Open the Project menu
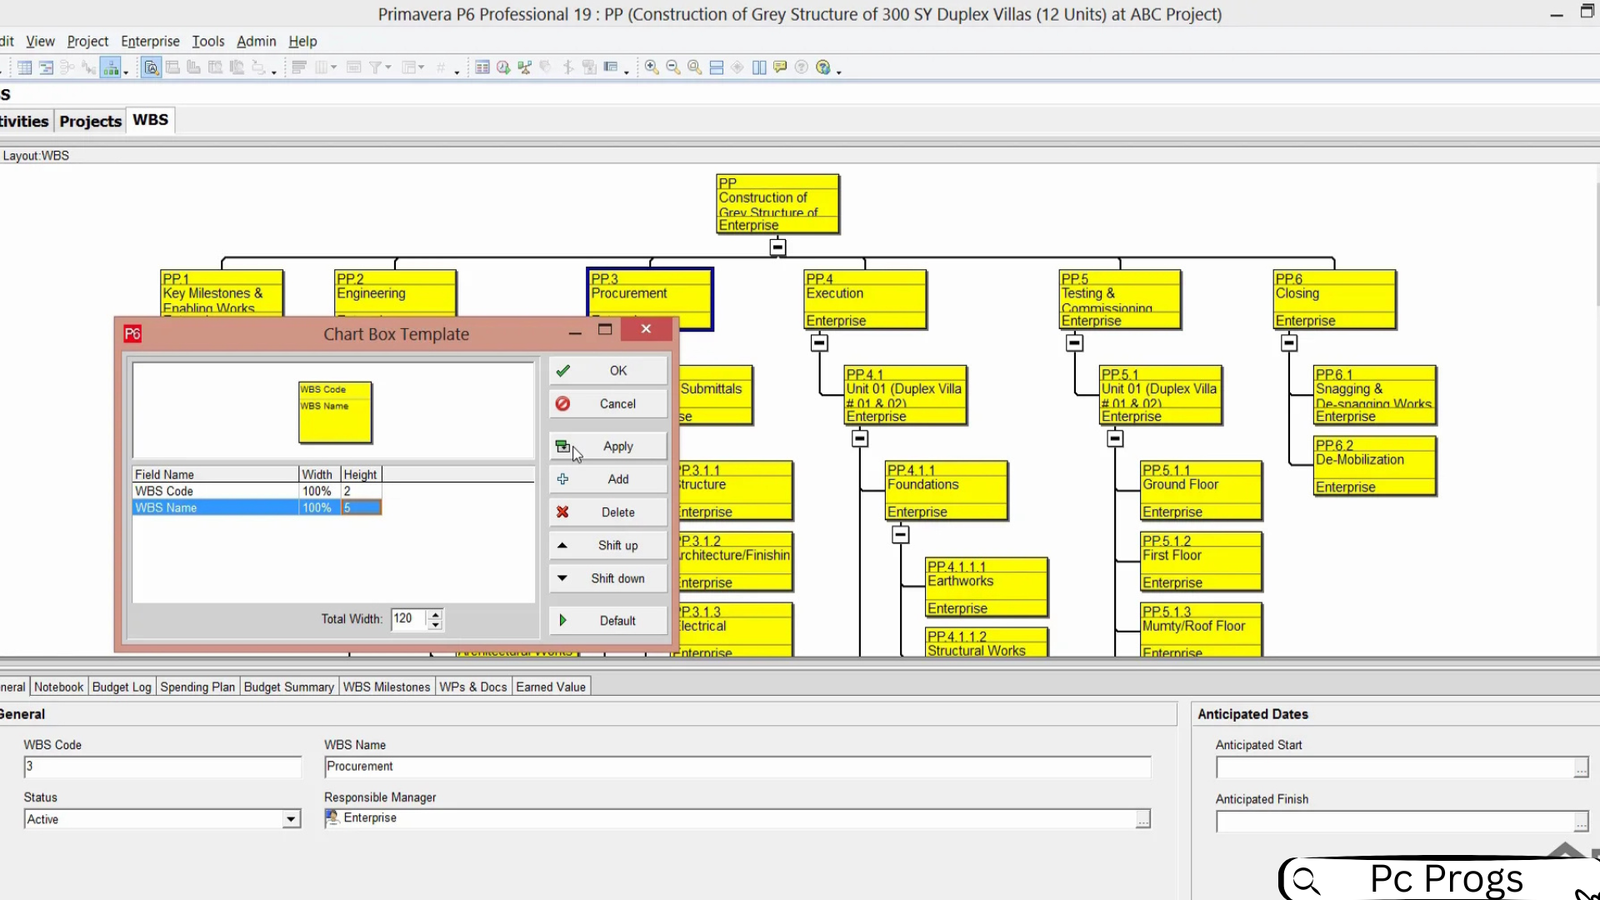Viewport: 1600px width, 900px height. pyautogui.click(x=88, y=41)
